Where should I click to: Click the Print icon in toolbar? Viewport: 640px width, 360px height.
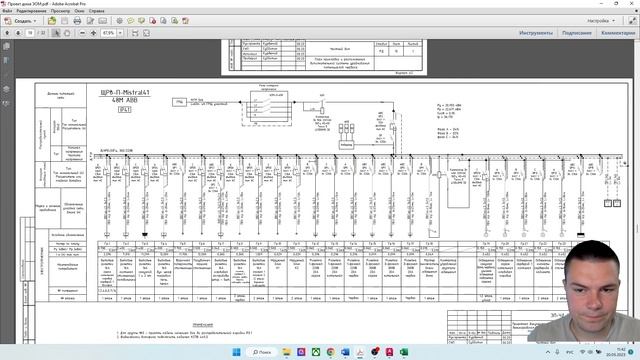pyautogui.click(x=77, y=21)
